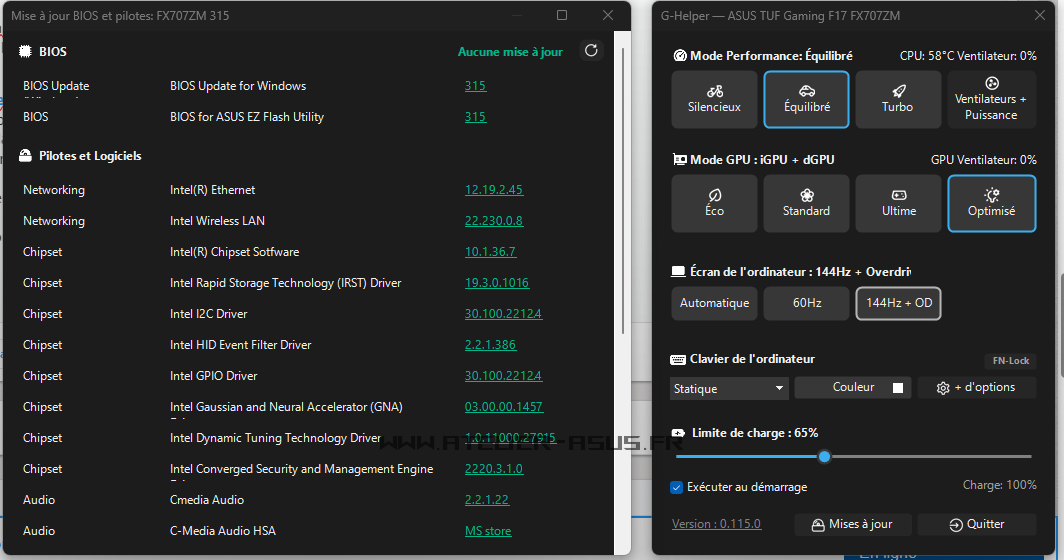Set screen to Automatique refresh mode
Screen dimensions: 1064x560
[x=714, y=303]
